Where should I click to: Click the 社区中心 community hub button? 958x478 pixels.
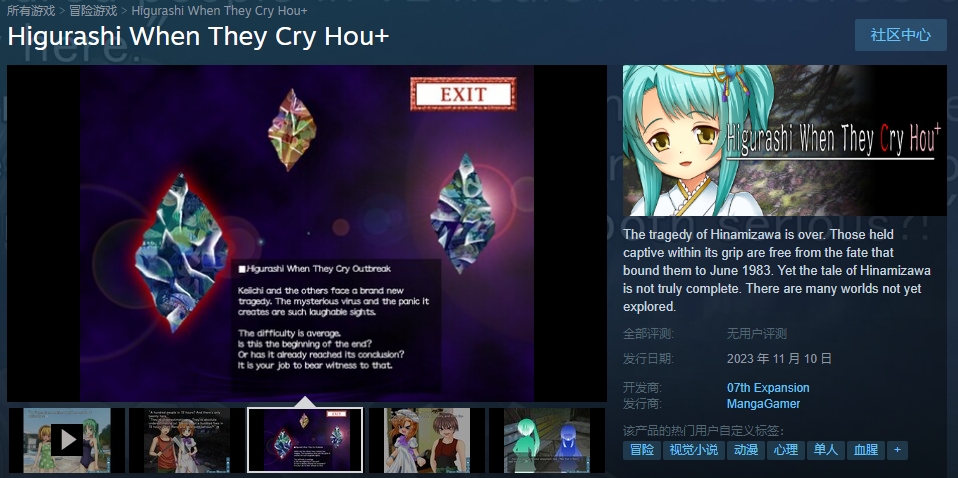901,35
